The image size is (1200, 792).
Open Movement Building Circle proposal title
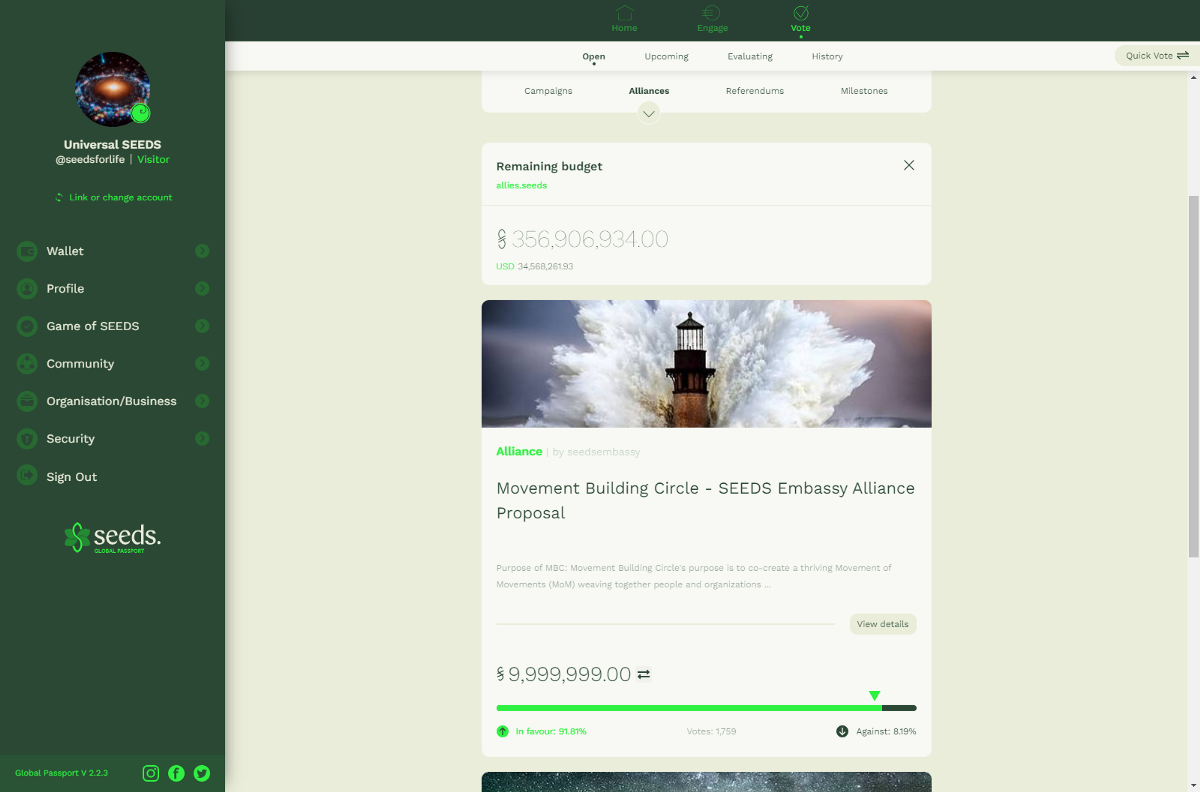click(706, 500)
